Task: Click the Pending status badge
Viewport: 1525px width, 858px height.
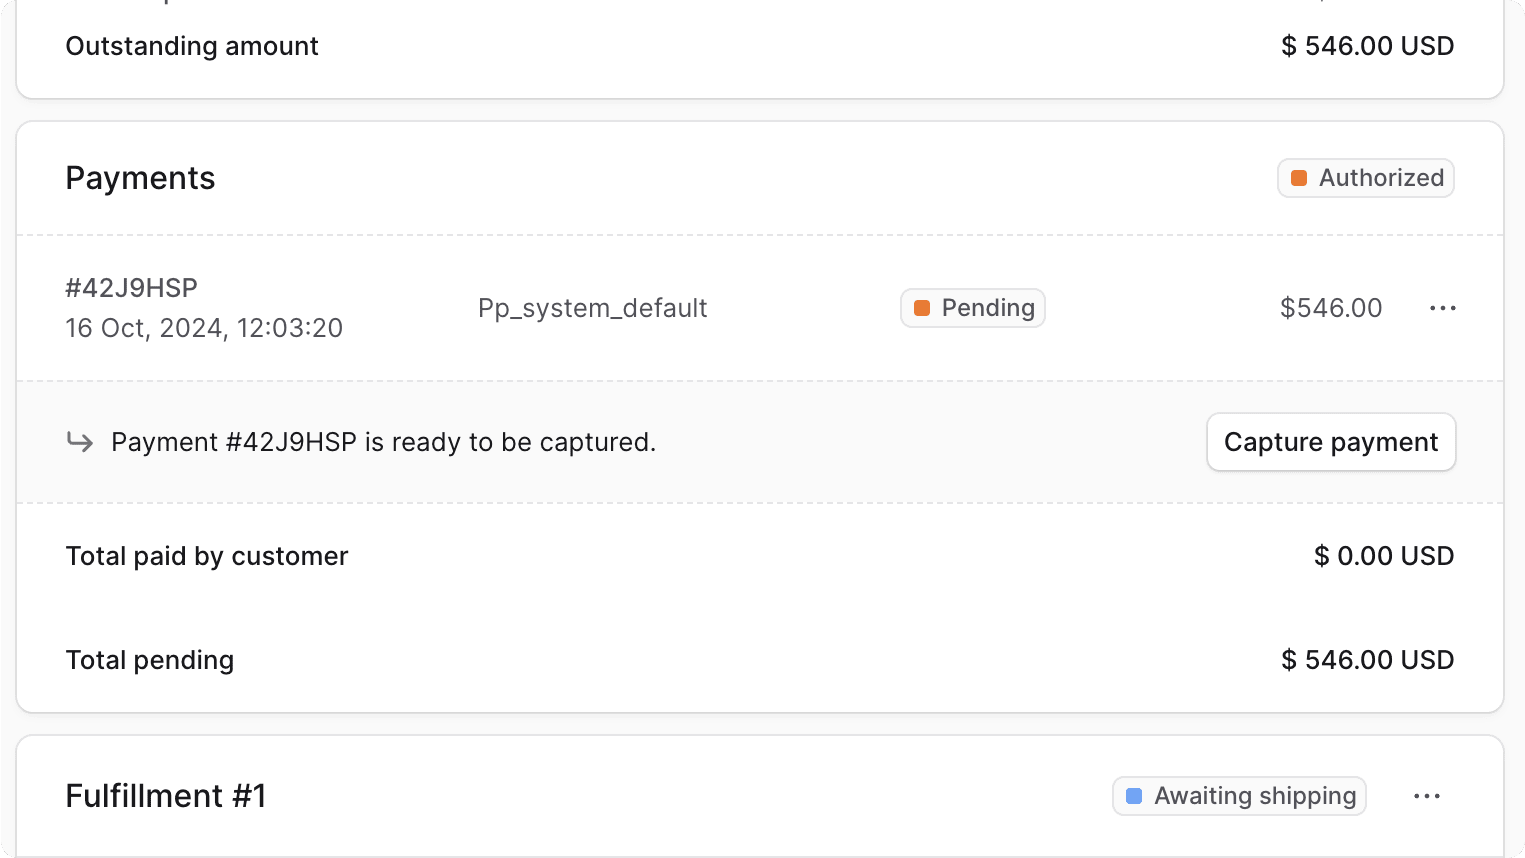Action: pyautogui.click(x=972, y=308)
